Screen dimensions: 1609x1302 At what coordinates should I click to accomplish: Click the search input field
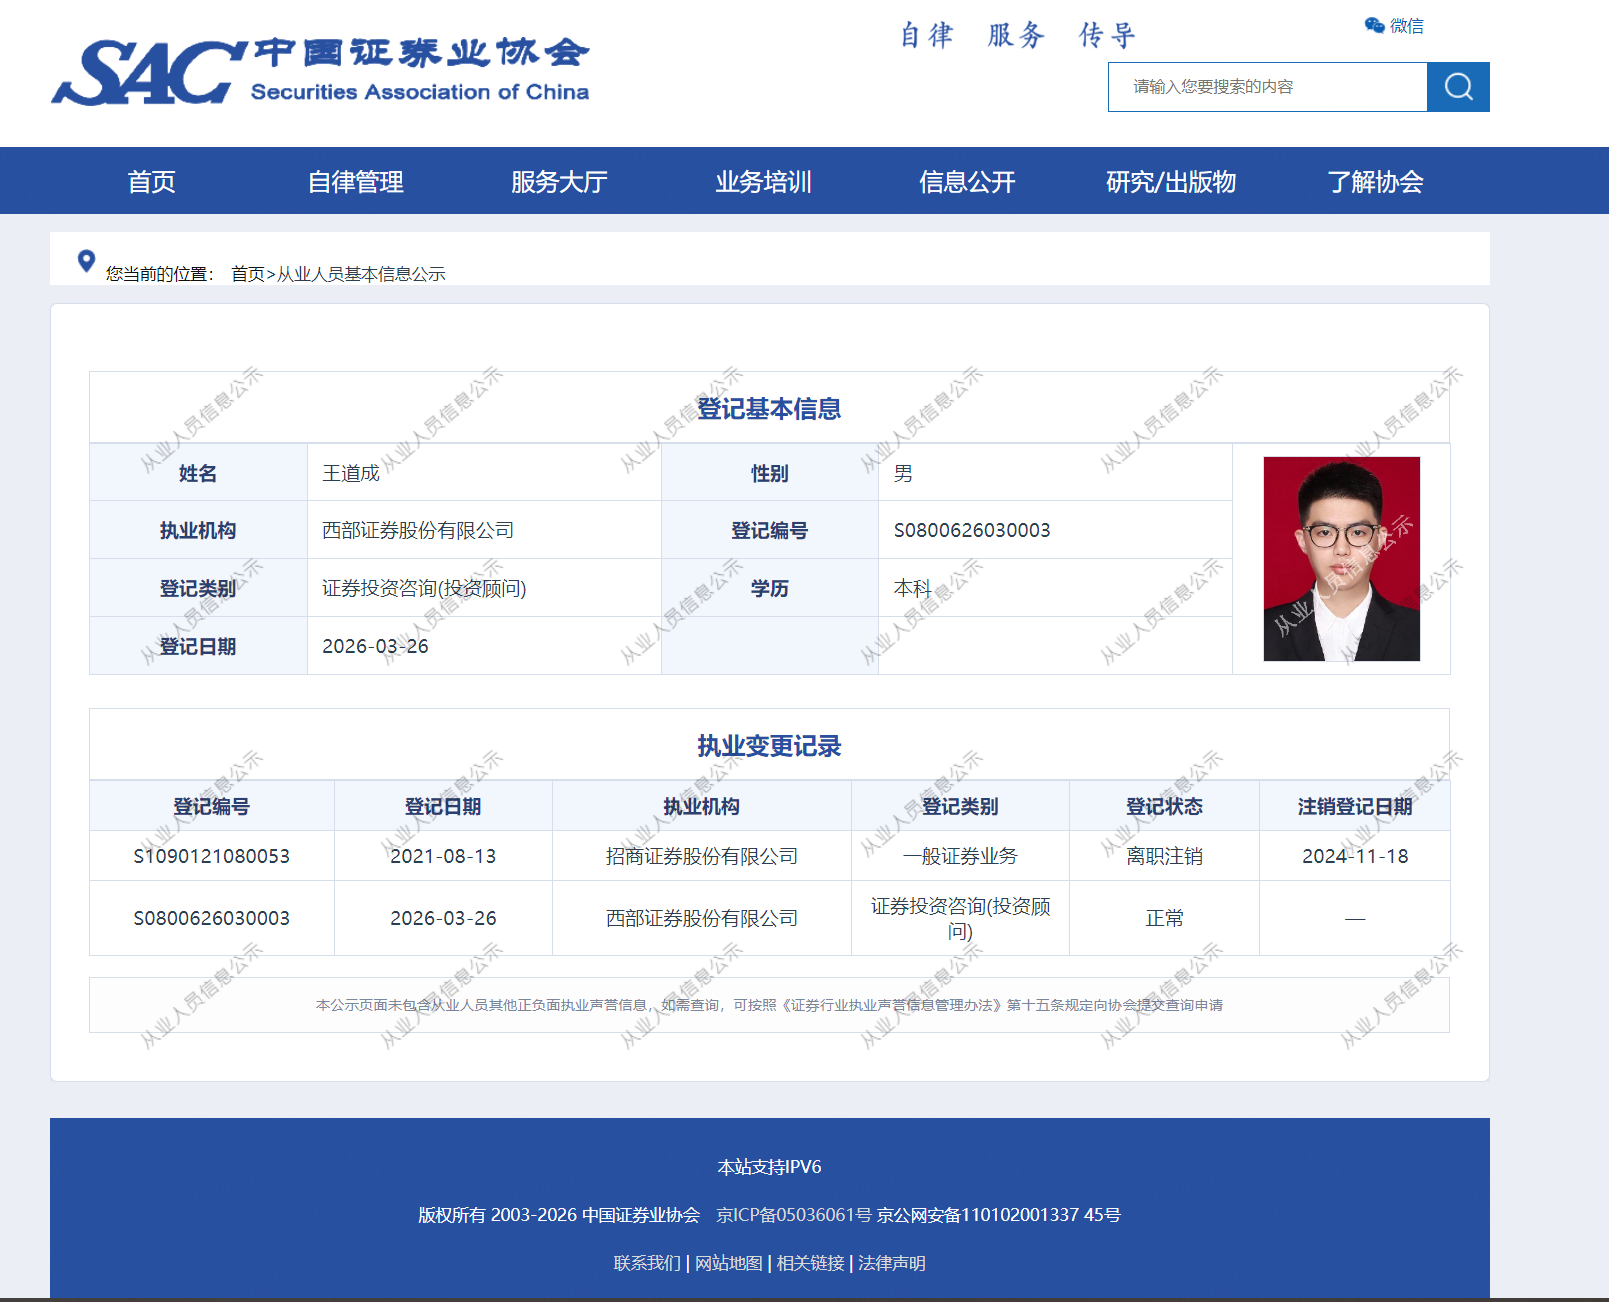point(1267,87)
